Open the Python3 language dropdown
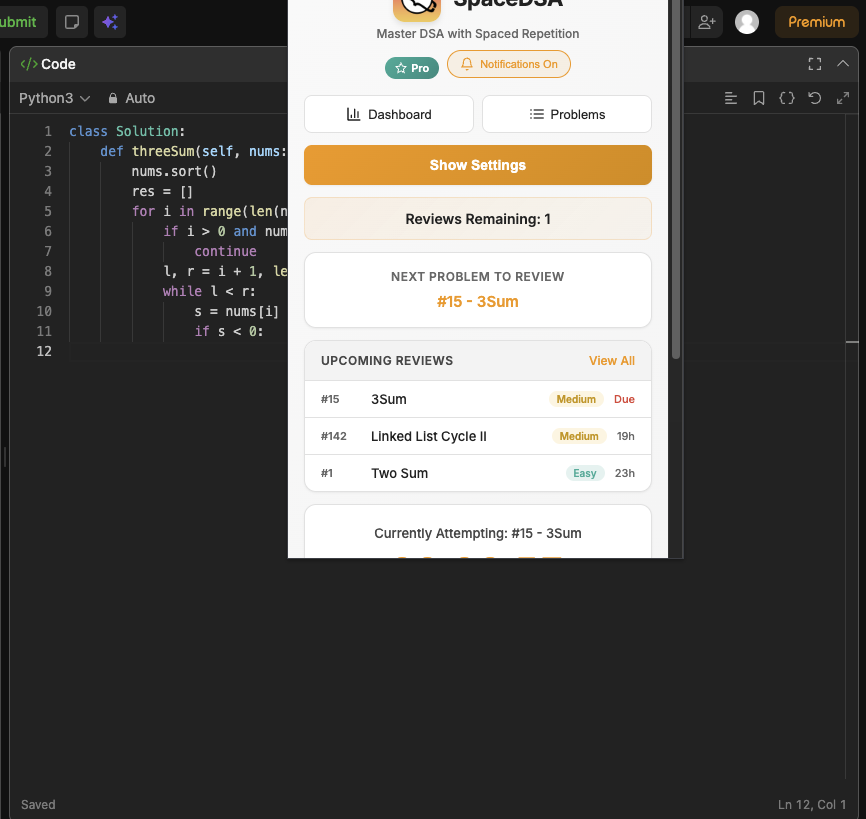 coord(54,98)
